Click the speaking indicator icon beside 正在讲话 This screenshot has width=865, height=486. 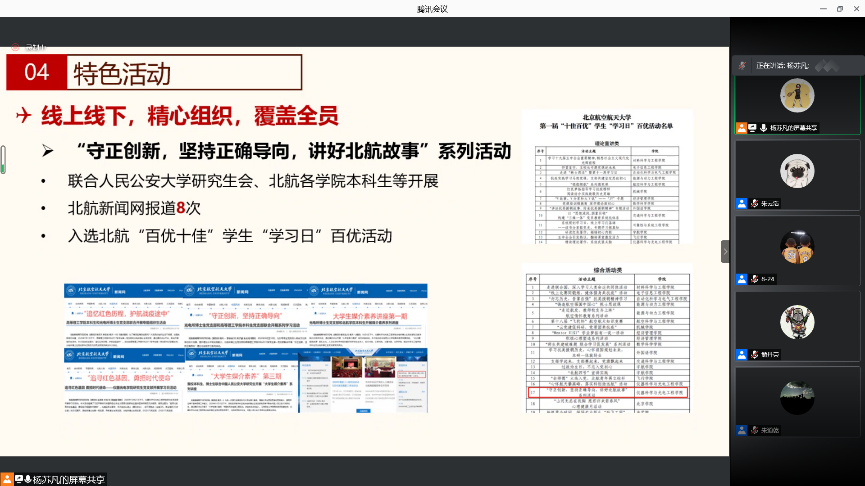pos(741,64)
